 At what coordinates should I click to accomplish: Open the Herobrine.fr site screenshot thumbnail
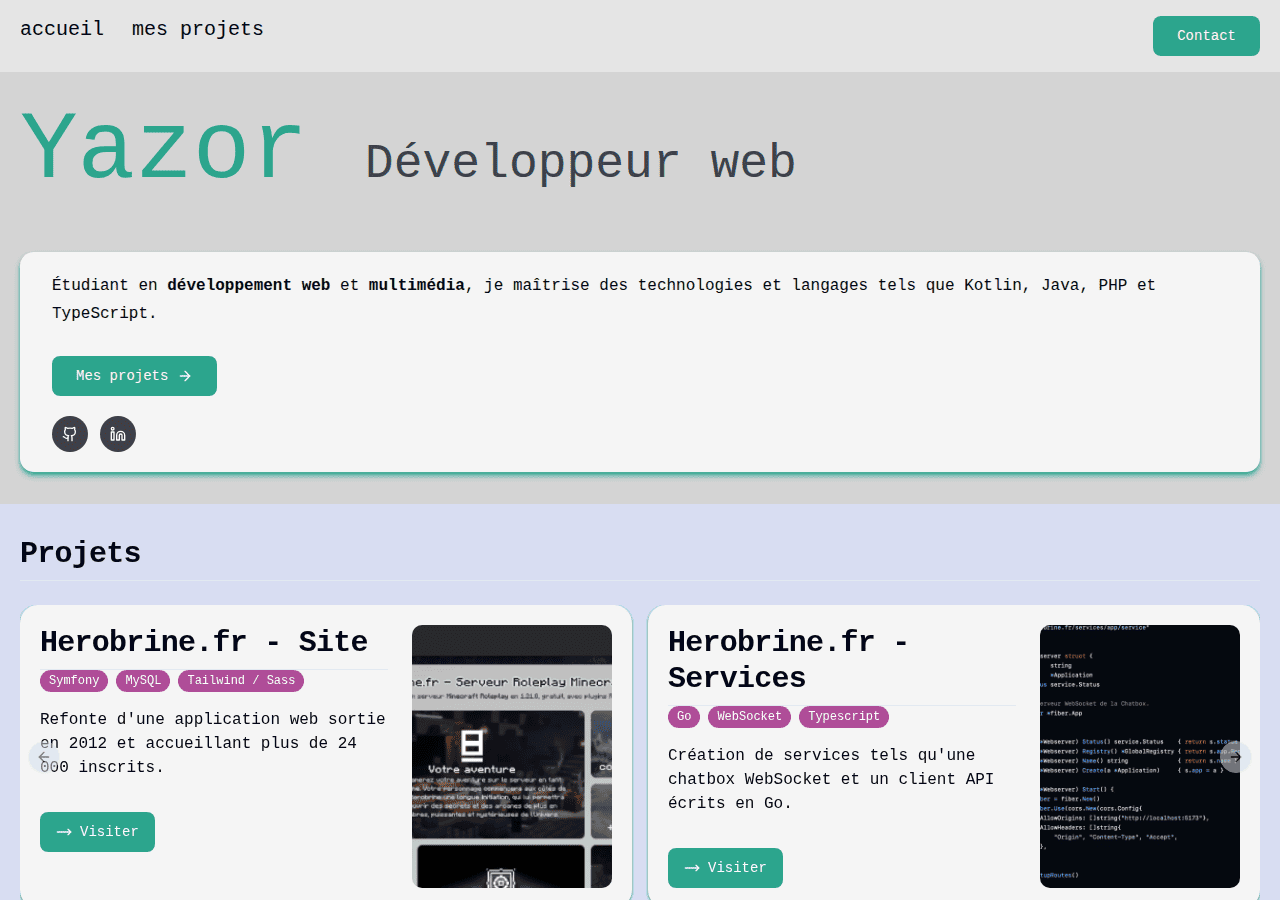point(512,756)
